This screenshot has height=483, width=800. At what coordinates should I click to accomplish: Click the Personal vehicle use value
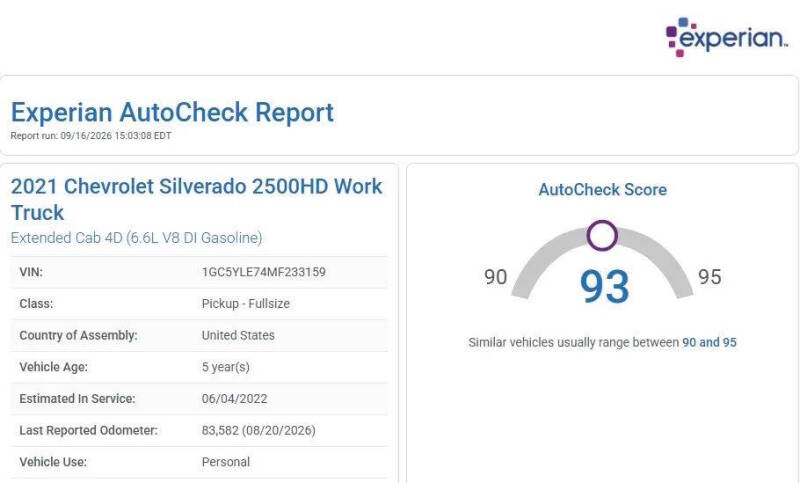pos(226,462)
